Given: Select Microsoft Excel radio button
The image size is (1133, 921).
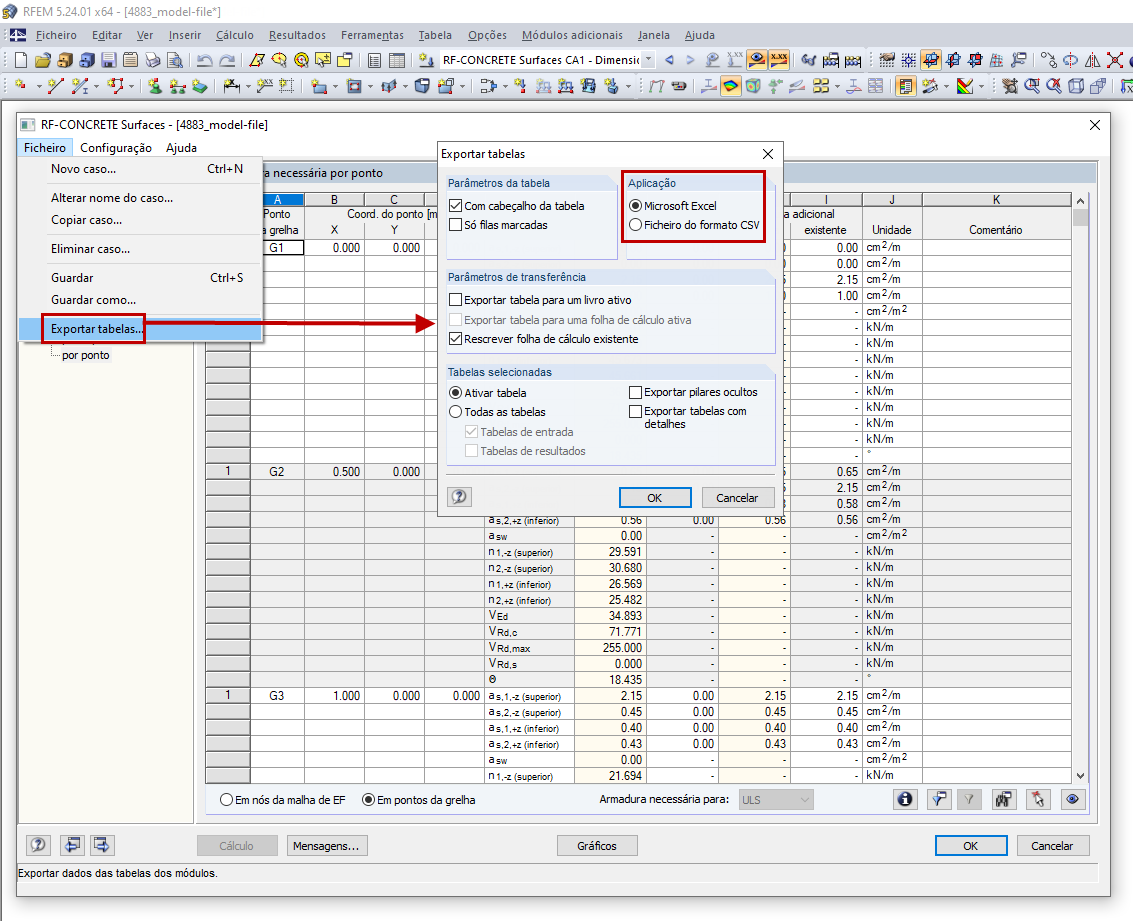Looking at the screenshot, I should pos(635,206).
